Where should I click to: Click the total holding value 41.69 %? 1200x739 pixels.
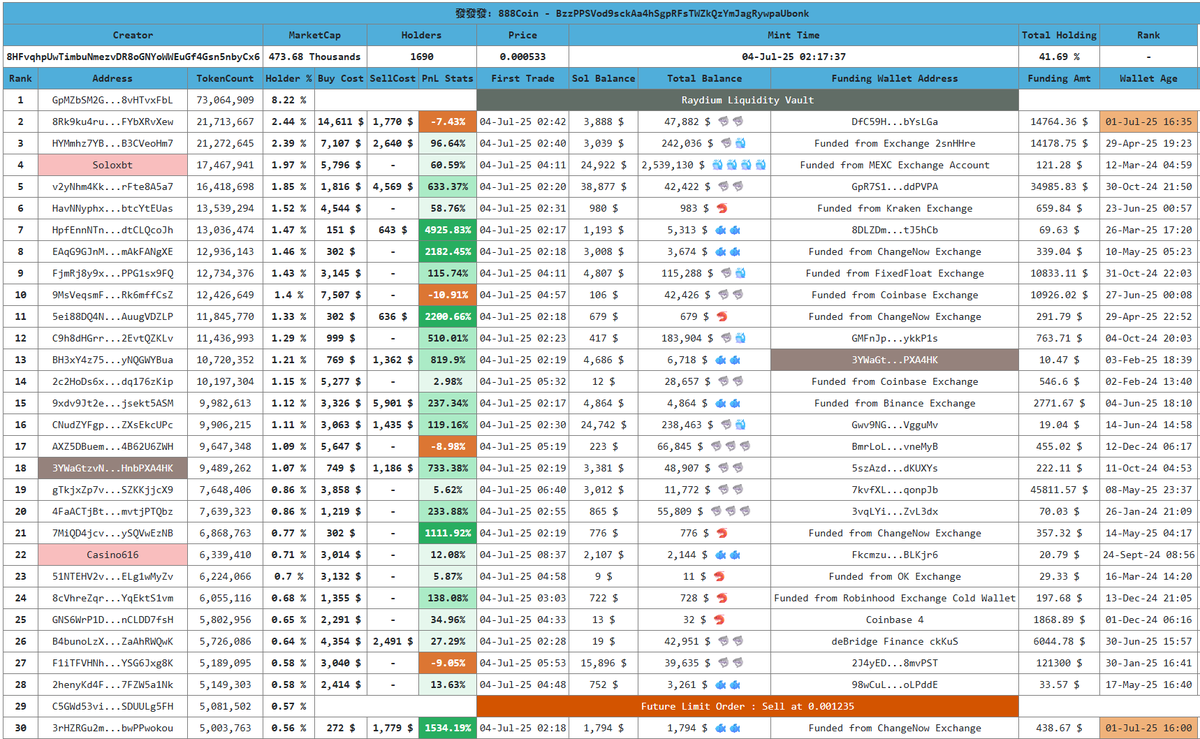pyautogui.click(x=1059, y=57)
